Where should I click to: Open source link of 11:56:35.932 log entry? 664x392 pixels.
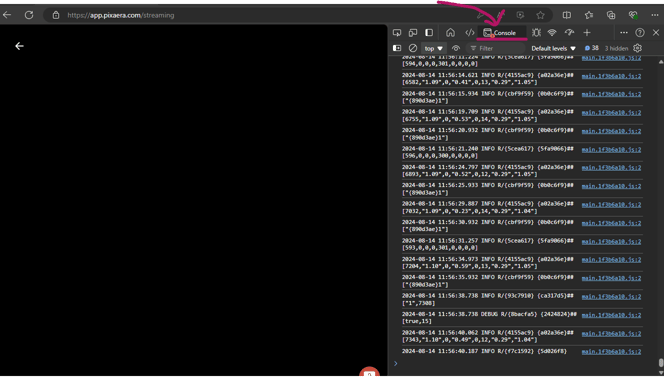click(611, 278)
